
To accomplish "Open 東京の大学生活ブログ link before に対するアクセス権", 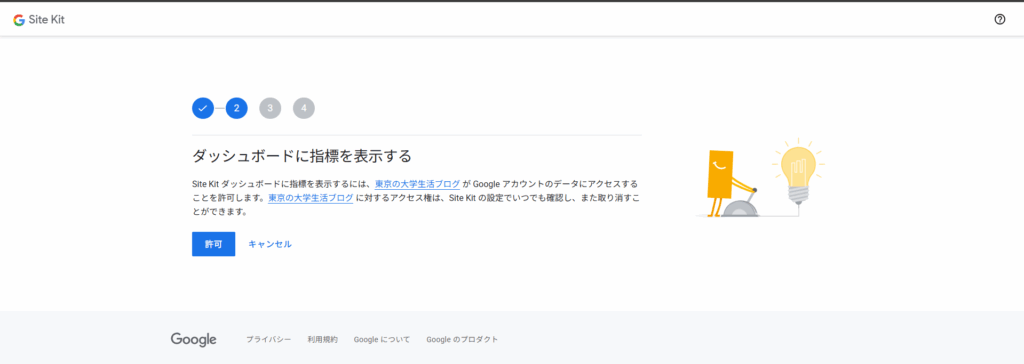I will 311,198.
